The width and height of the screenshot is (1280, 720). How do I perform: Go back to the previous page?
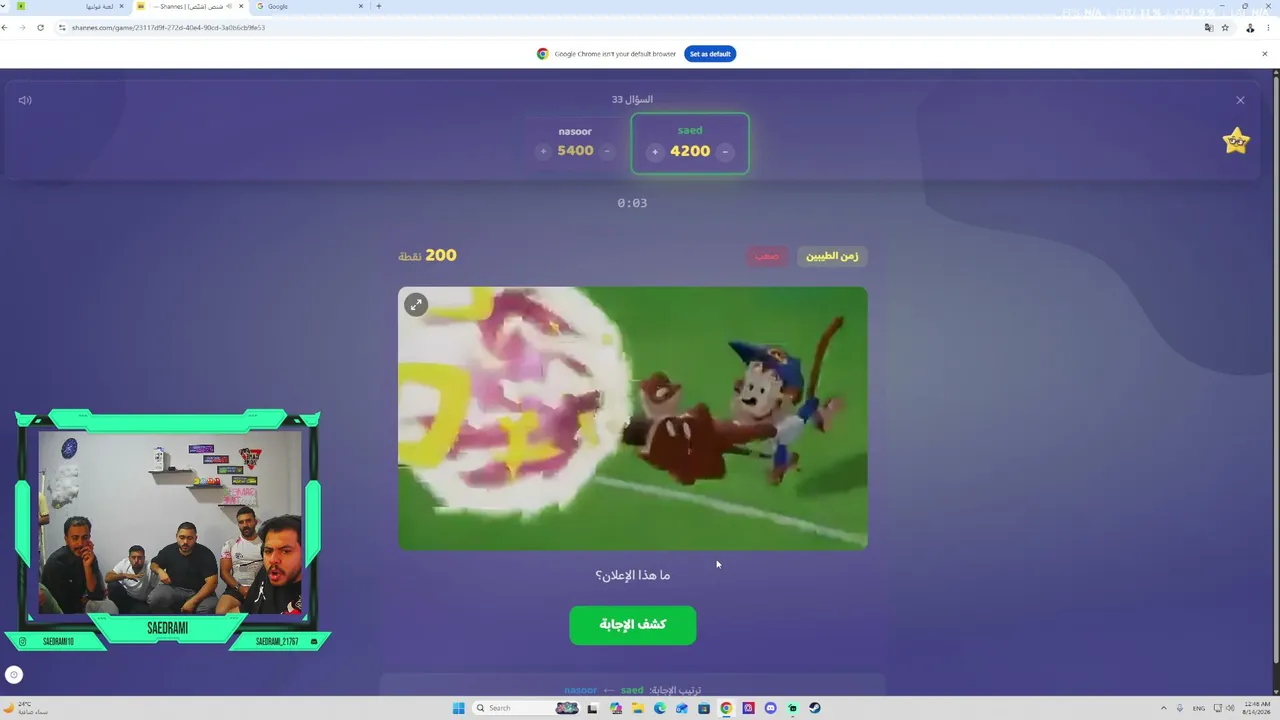pos(5,28)
